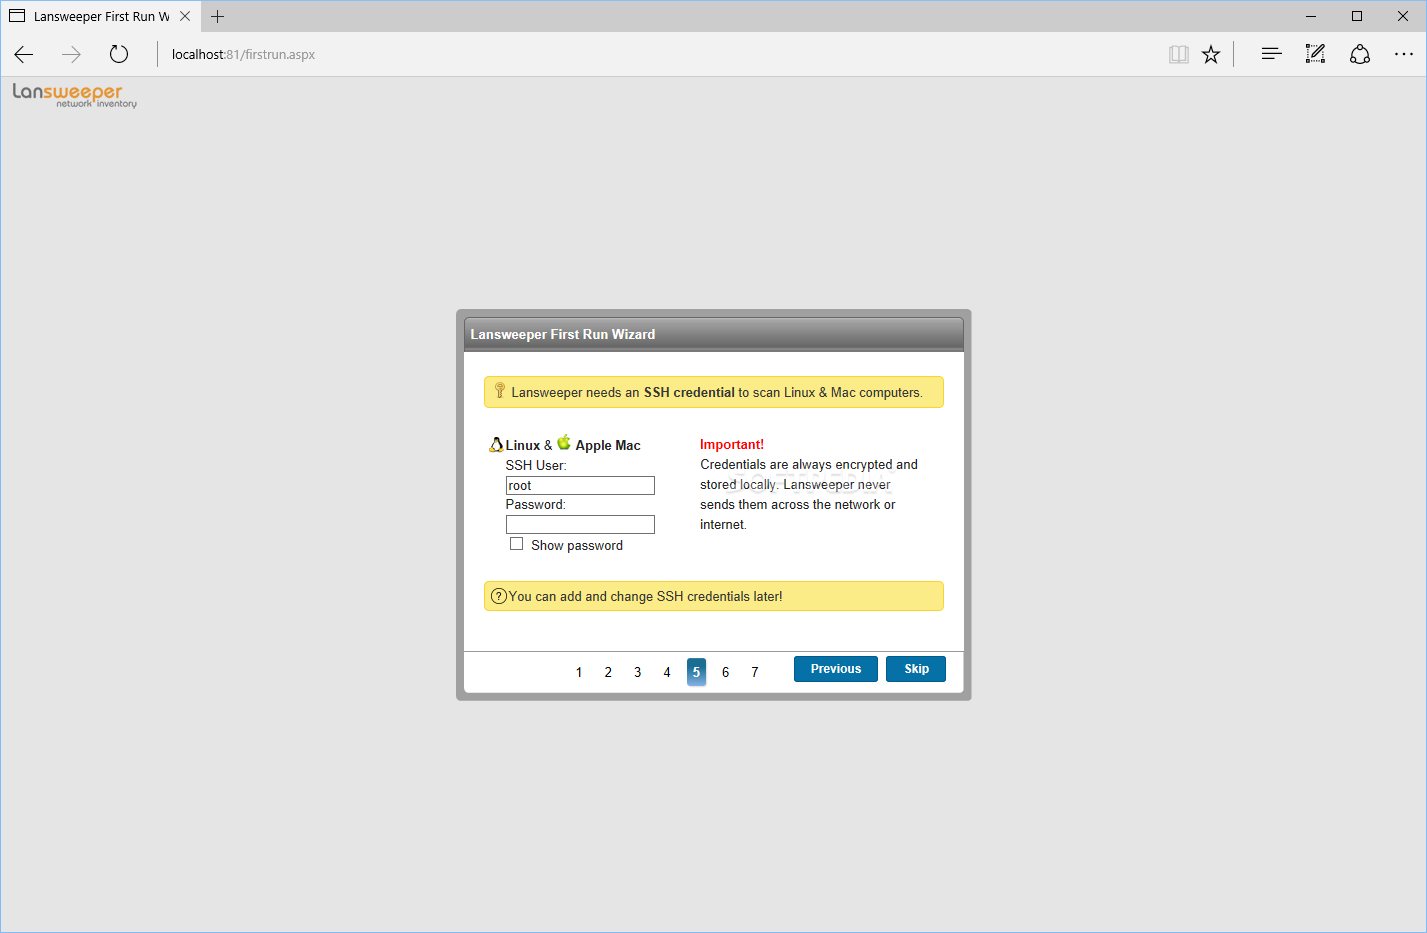Click the red Important! heading

click(732, 444)
